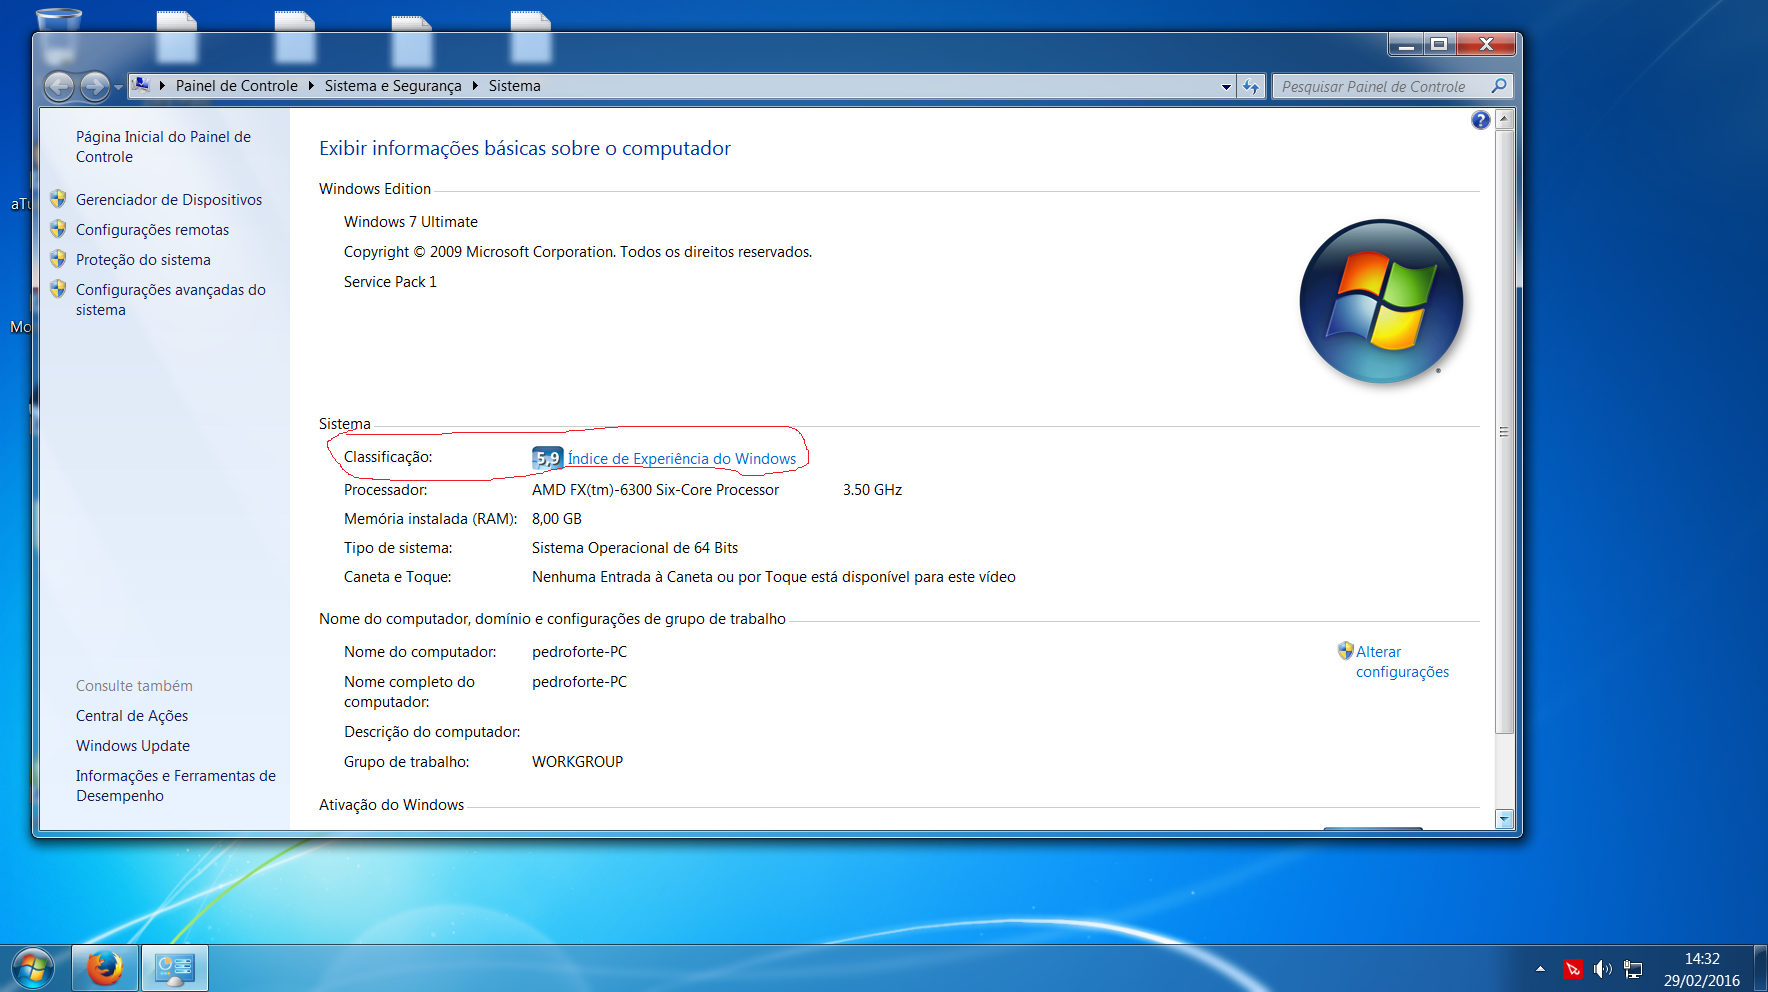Open Índice de Experiência do Windows link
Viewport: 1768px width, 992px height.
pyautogui.click(x=682, y=459)
